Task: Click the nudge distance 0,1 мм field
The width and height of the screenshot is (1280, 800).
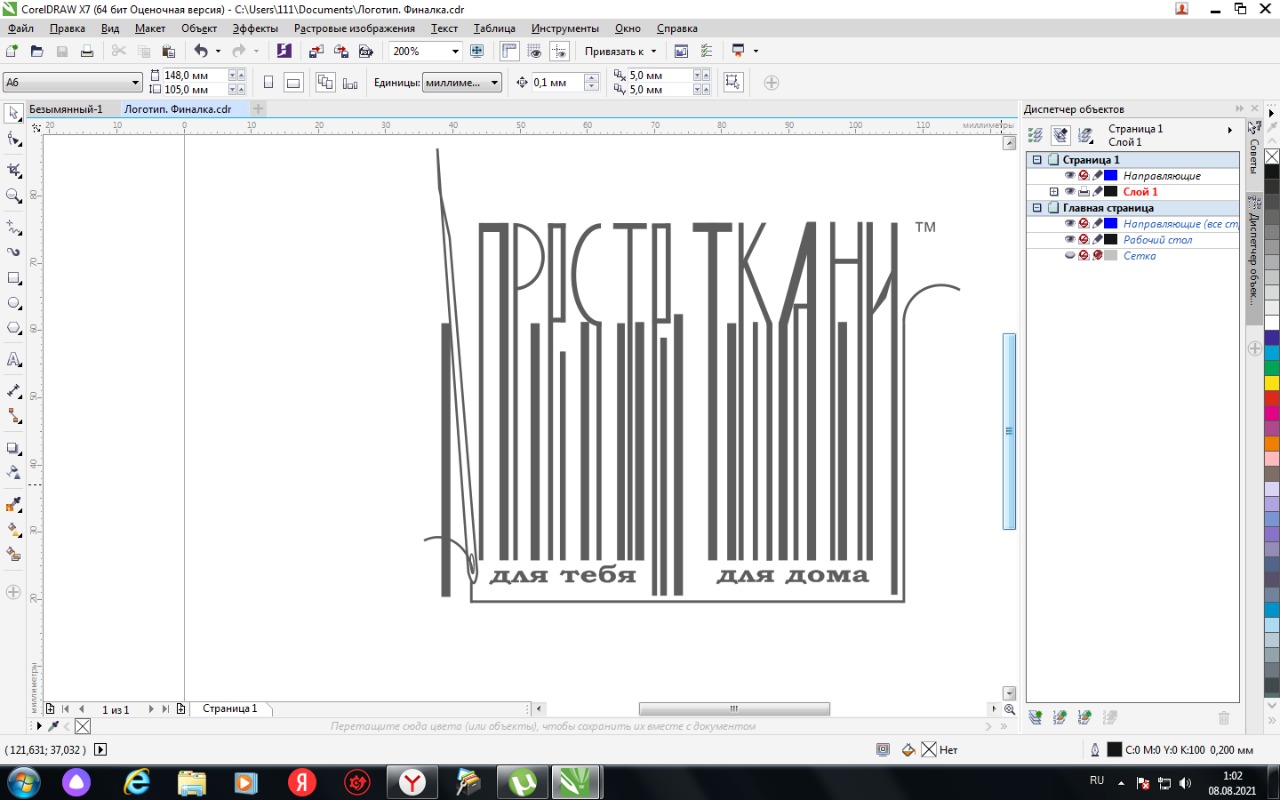Action: 556,82
